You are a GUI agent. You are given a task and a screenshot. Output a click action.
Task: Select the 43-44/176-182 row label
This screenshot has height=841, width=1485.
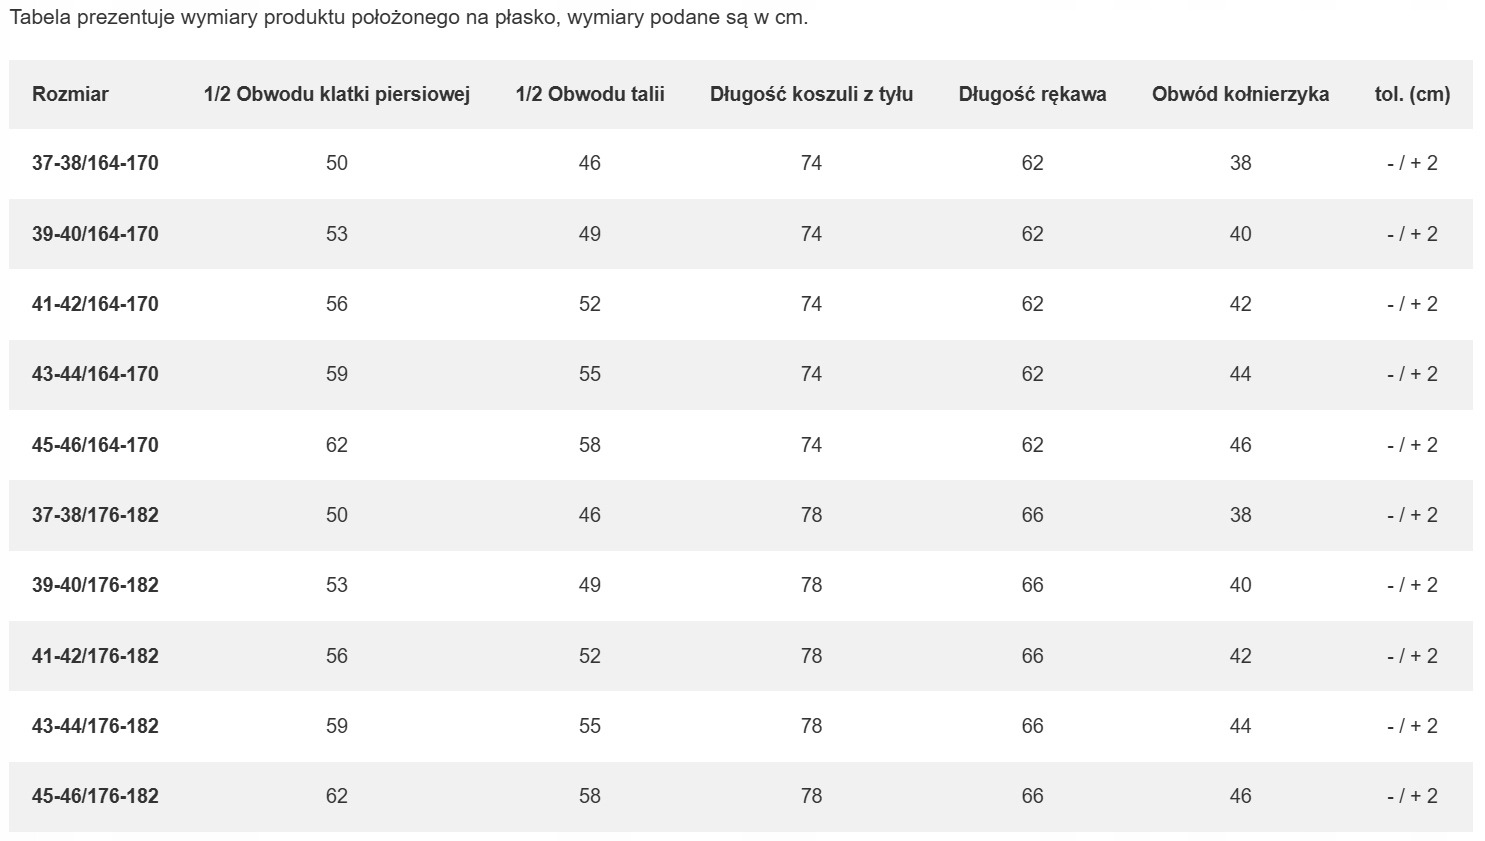(x=95, y=726)
